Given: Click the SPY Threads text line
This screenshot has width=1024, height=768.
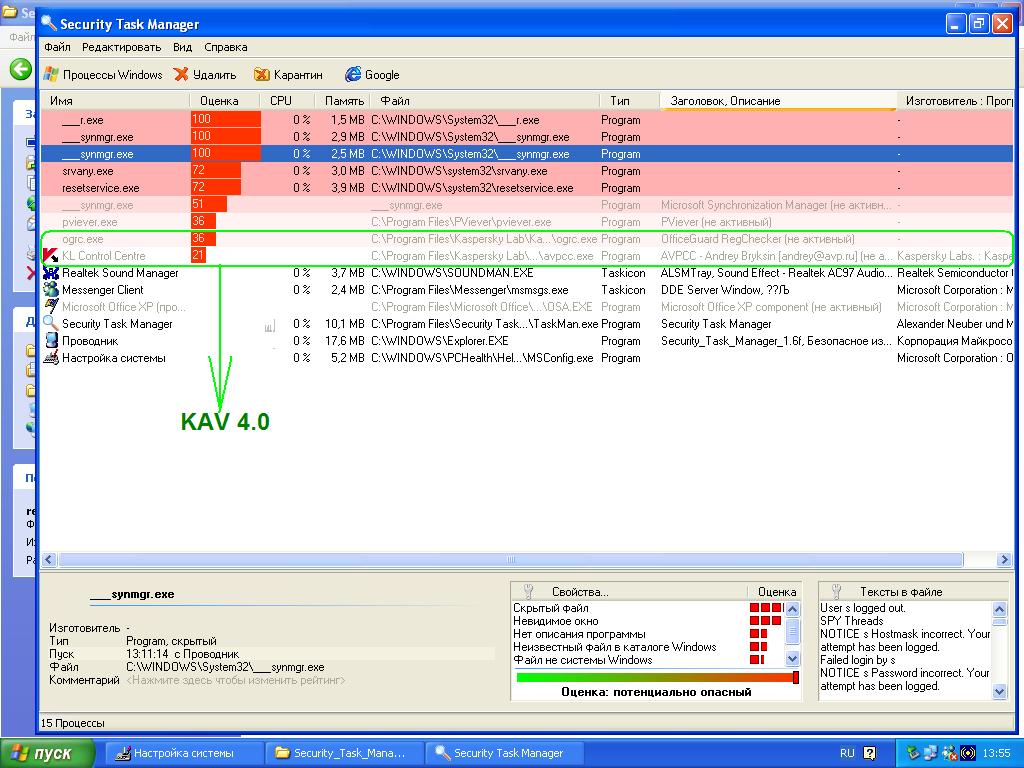Looking at the screenshot, I should click(852, 621).
